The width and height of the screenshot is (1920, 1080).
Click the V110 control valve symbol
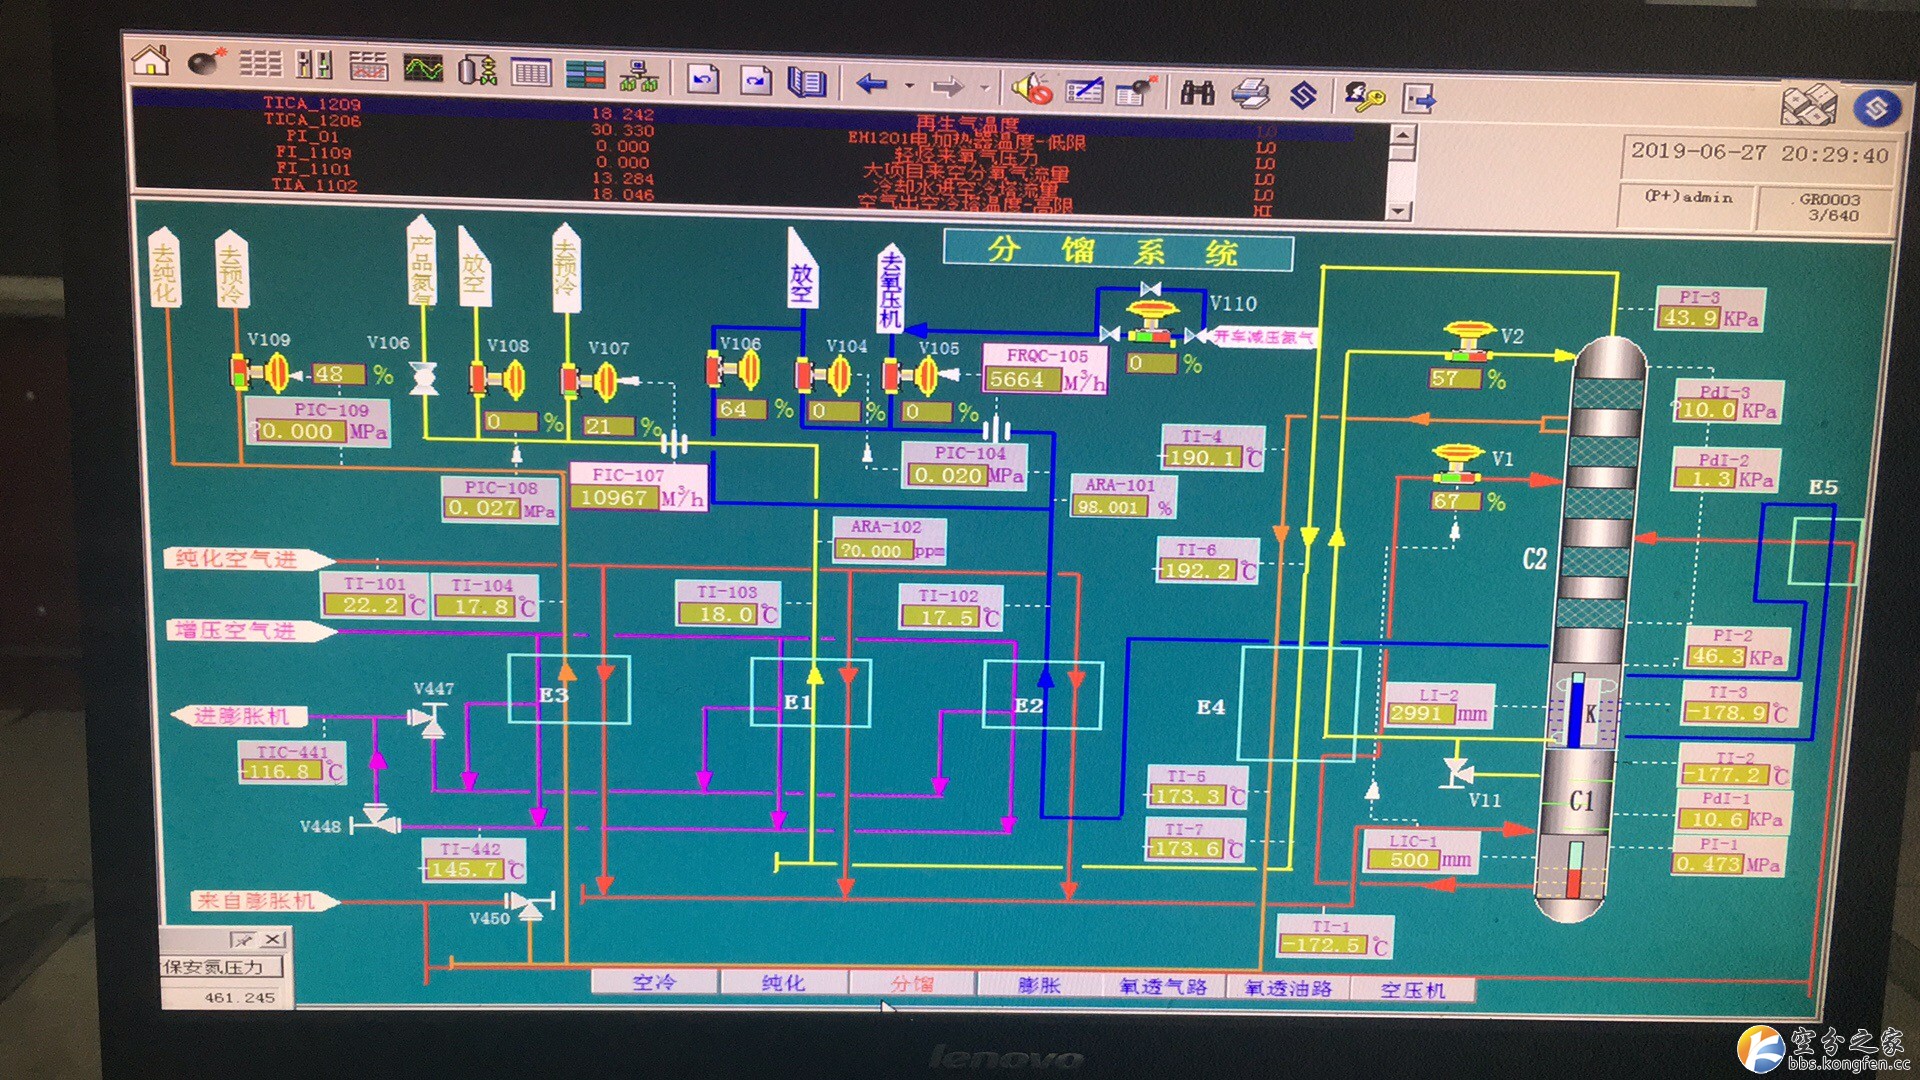click(x=1152, y=323)
